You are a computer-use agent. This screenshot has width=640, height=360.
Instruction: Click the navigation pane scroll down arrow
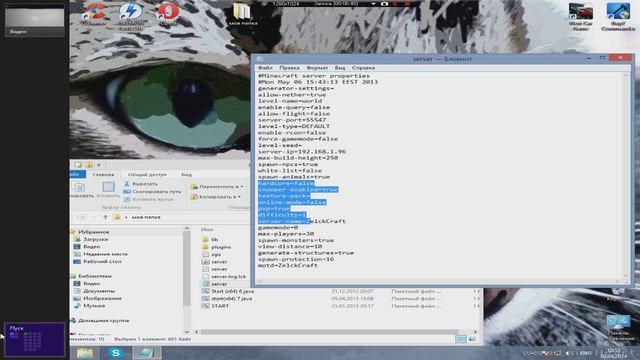point(187,332)
